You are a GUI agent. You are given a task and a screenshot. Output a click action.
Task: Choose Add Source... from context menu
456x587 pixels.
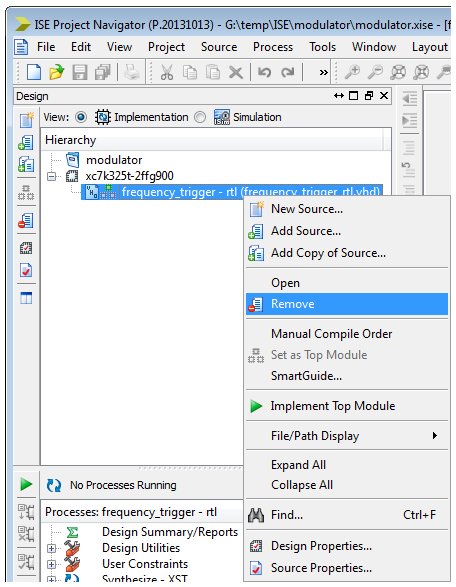pyautogui.click(x=347, y=231)
